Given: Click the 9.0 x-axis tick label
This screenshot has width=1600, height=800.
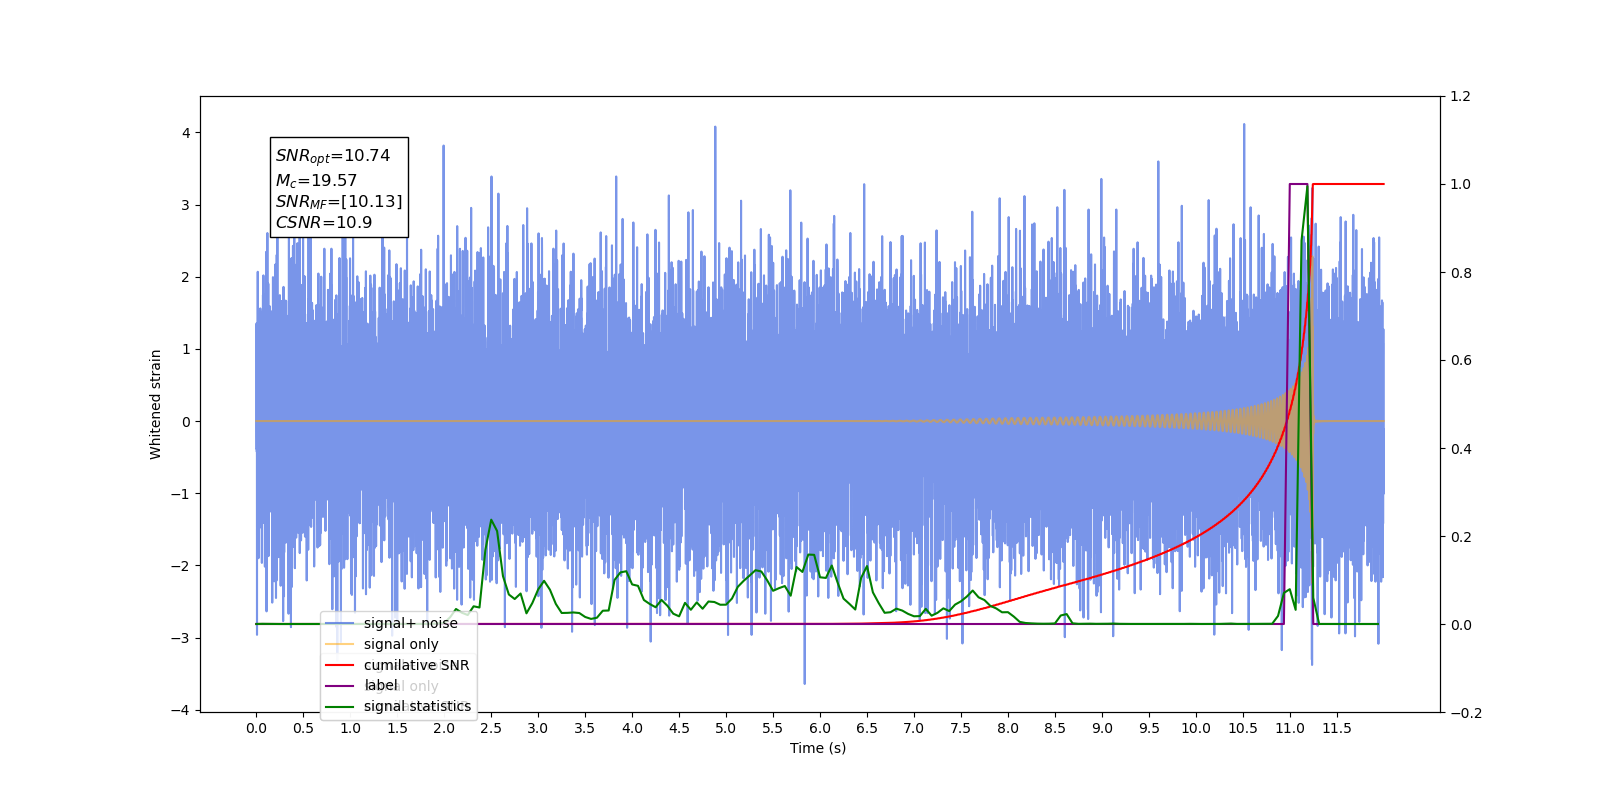Looking at the screenshot, I should click(1102, 728).
